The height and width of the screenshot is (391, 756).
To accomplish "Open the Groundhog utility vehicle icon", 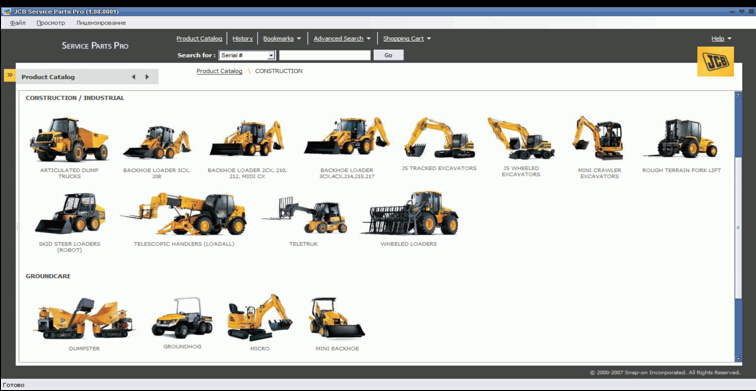I will 182,318.
